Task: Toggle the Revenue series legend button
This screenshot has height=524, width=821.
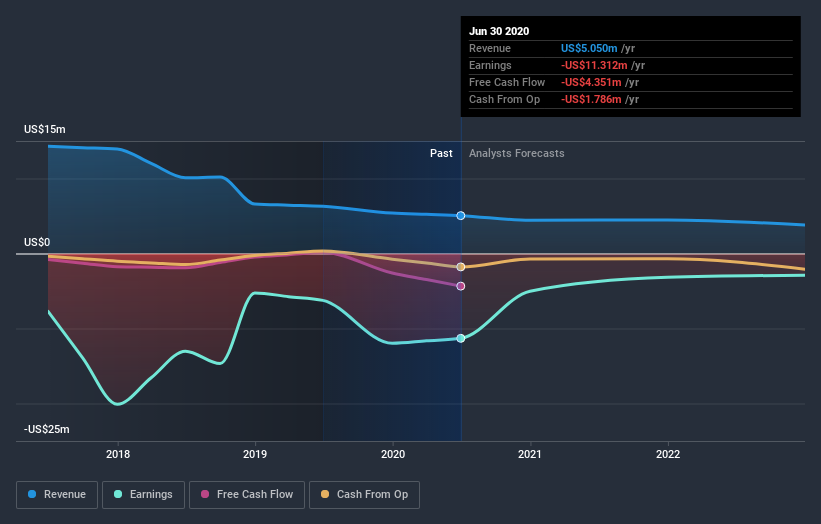Action: (x=57, y=495)
